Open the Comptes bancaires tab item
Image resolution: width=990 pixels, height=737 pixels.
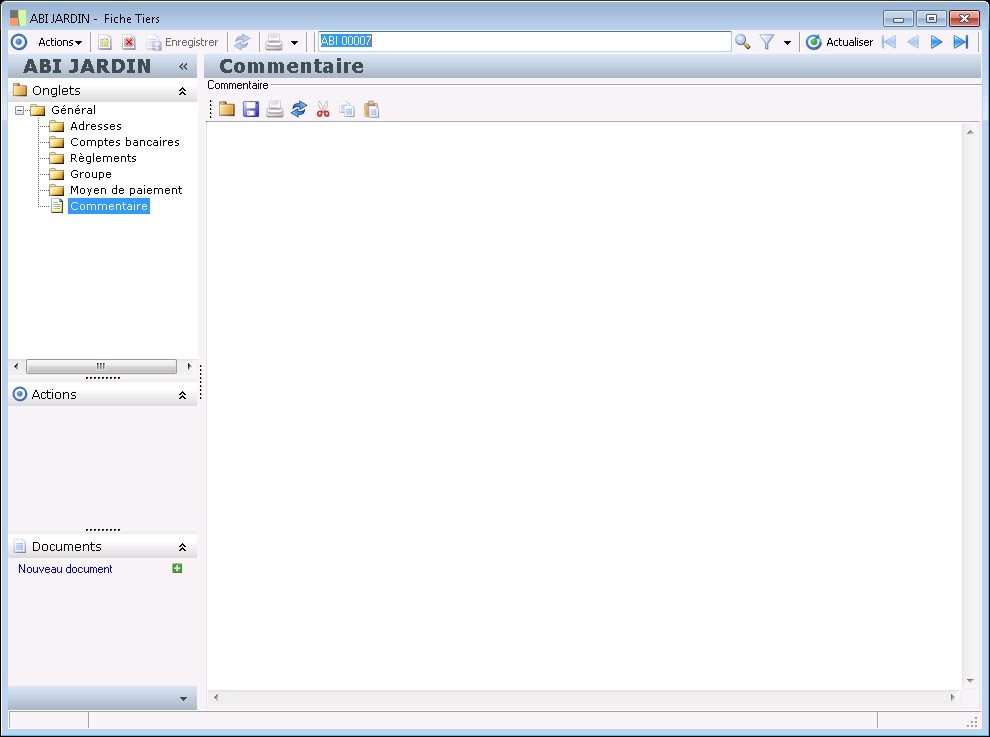coord(125,142)
